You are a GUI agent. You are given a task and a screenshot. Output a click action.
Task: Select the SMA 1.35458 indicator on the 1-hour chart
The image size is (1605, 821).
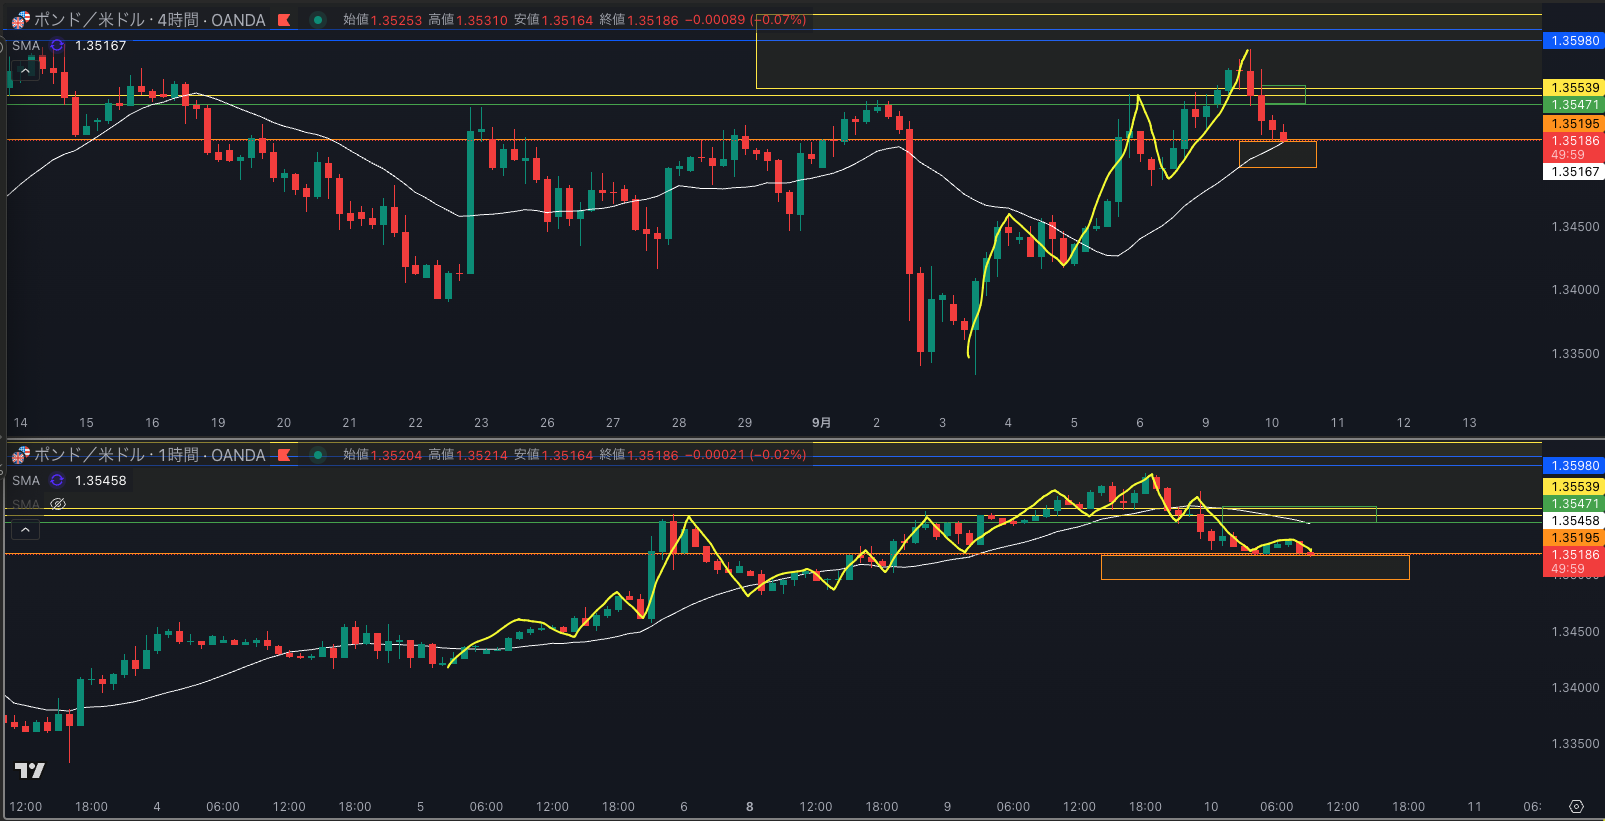(x=69, y=481)
